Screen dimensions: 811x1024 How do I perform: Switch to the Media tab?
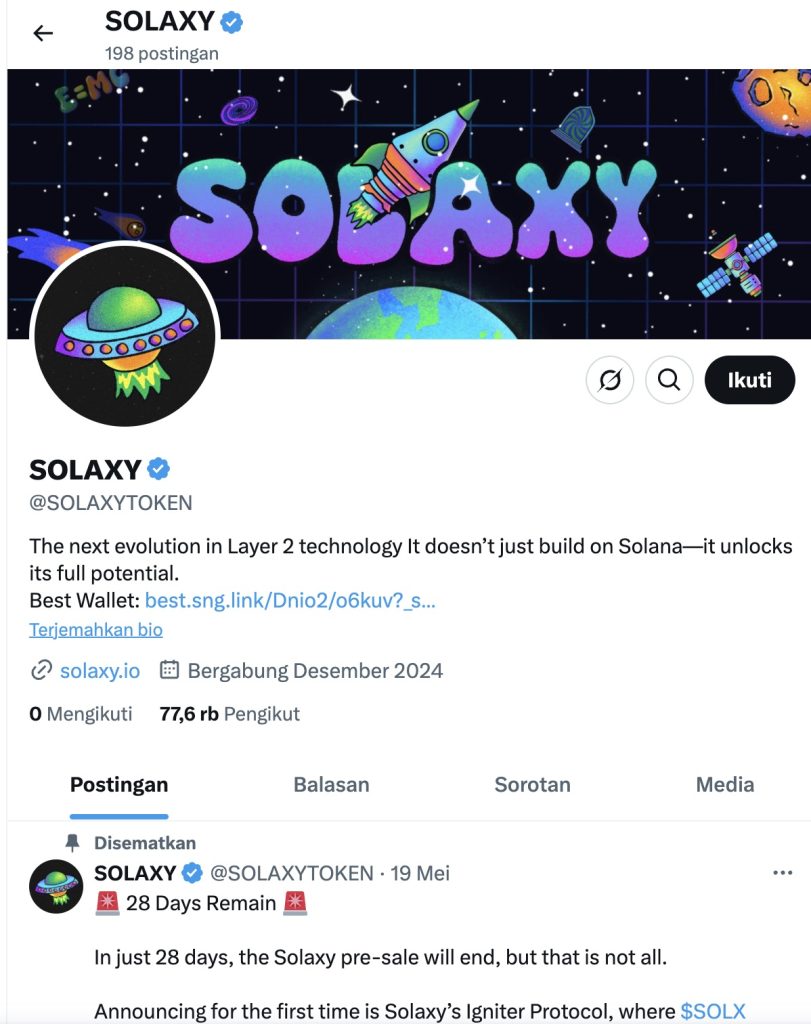pos(723,785)
